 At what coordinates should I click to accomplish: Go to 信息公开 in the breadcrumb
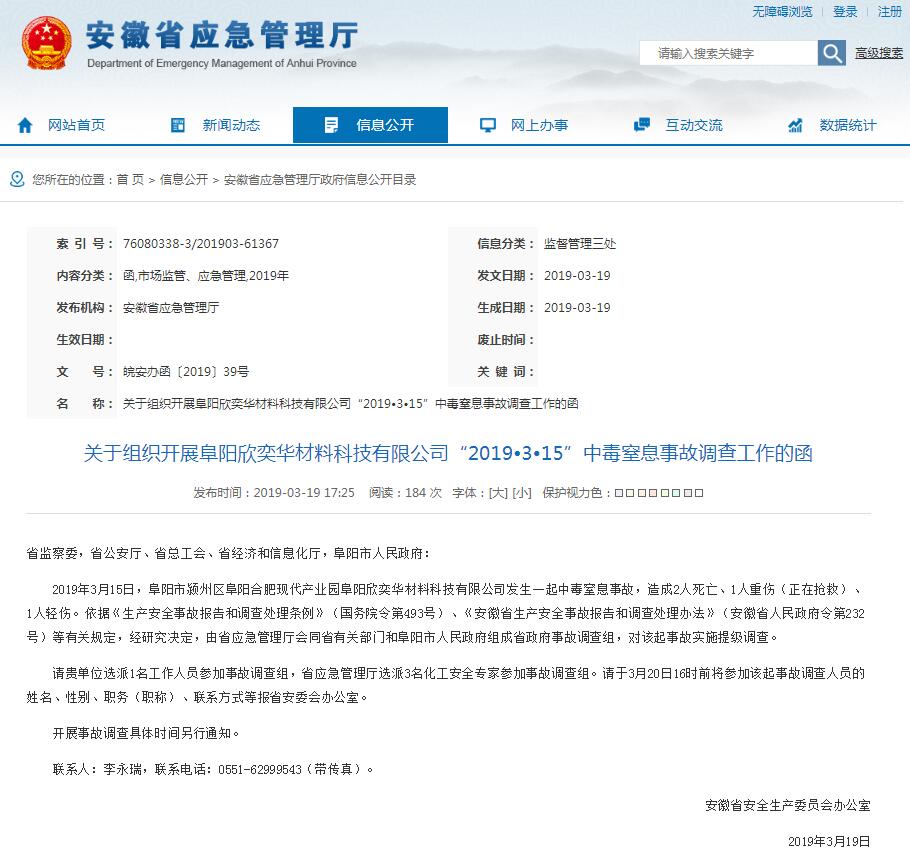[x=184, y=180]
